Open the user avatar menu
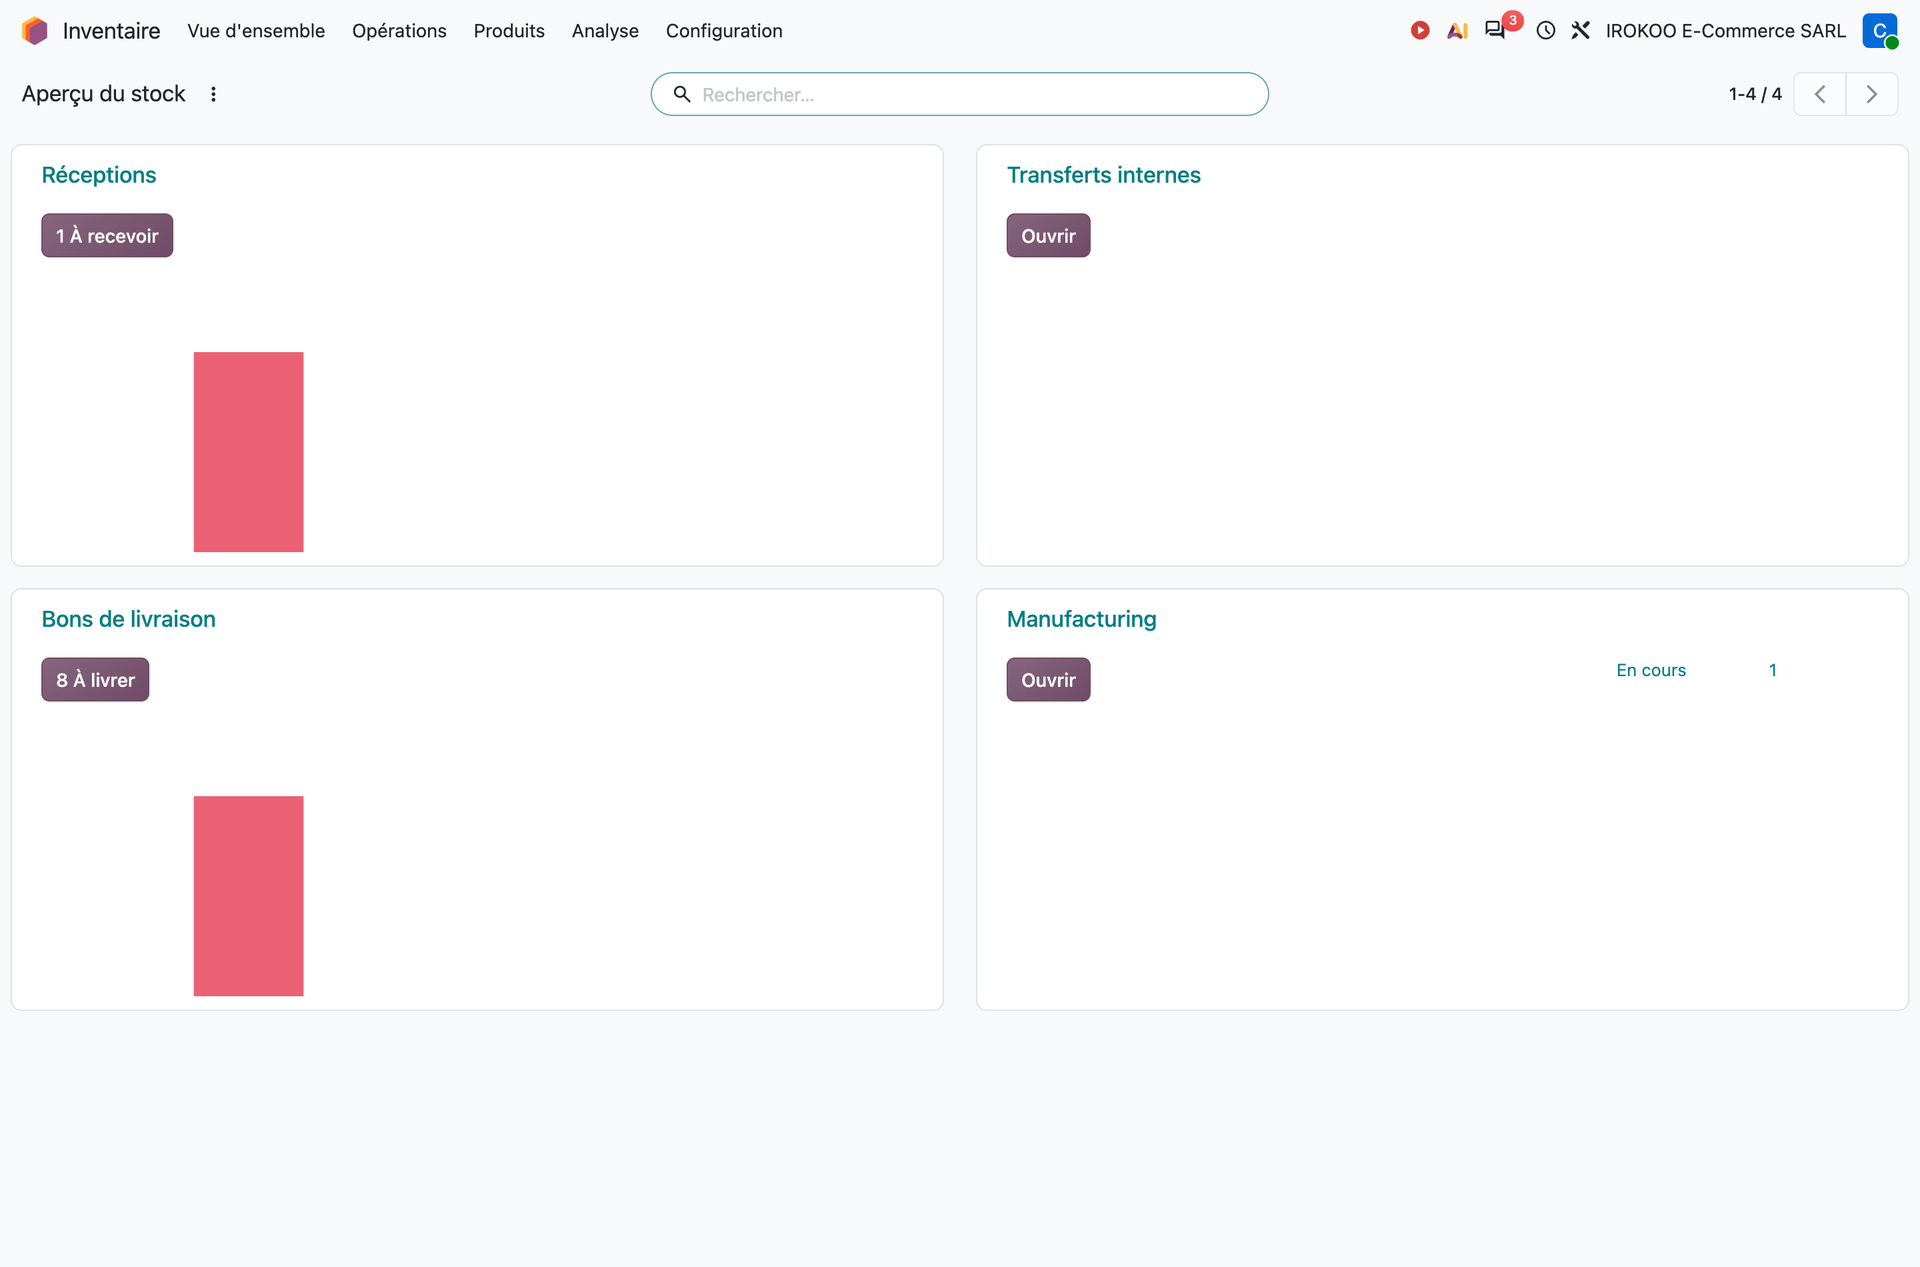Screen dimensions: 1920x1267 click(1880, 31)
